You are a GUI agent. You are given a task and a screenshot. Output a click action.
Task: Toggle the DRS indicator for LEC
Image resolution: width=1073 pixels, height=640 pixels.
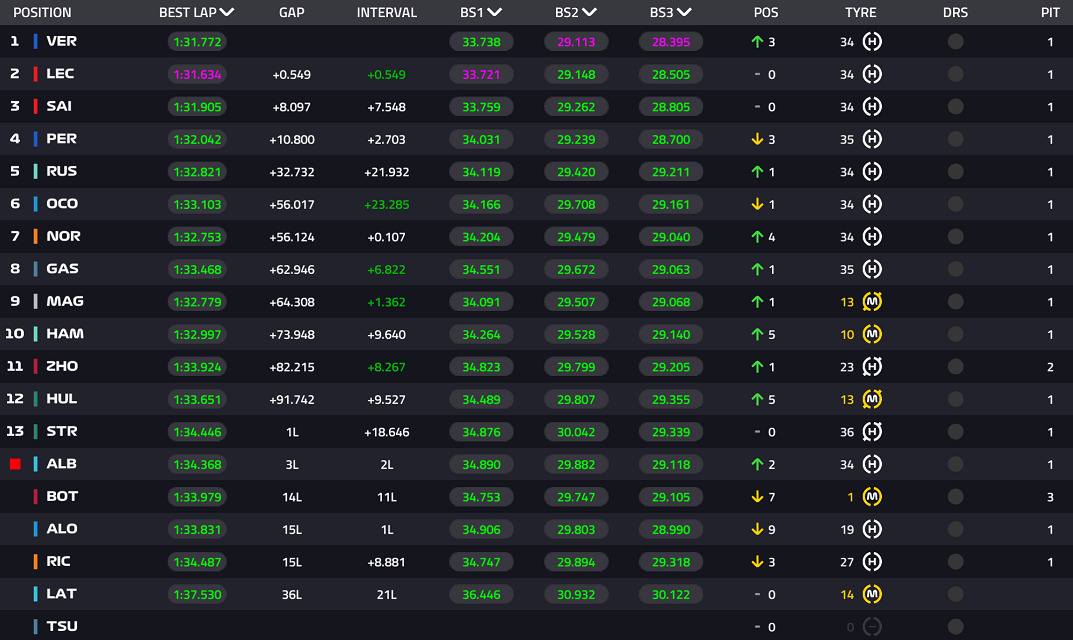pos(955,74)
